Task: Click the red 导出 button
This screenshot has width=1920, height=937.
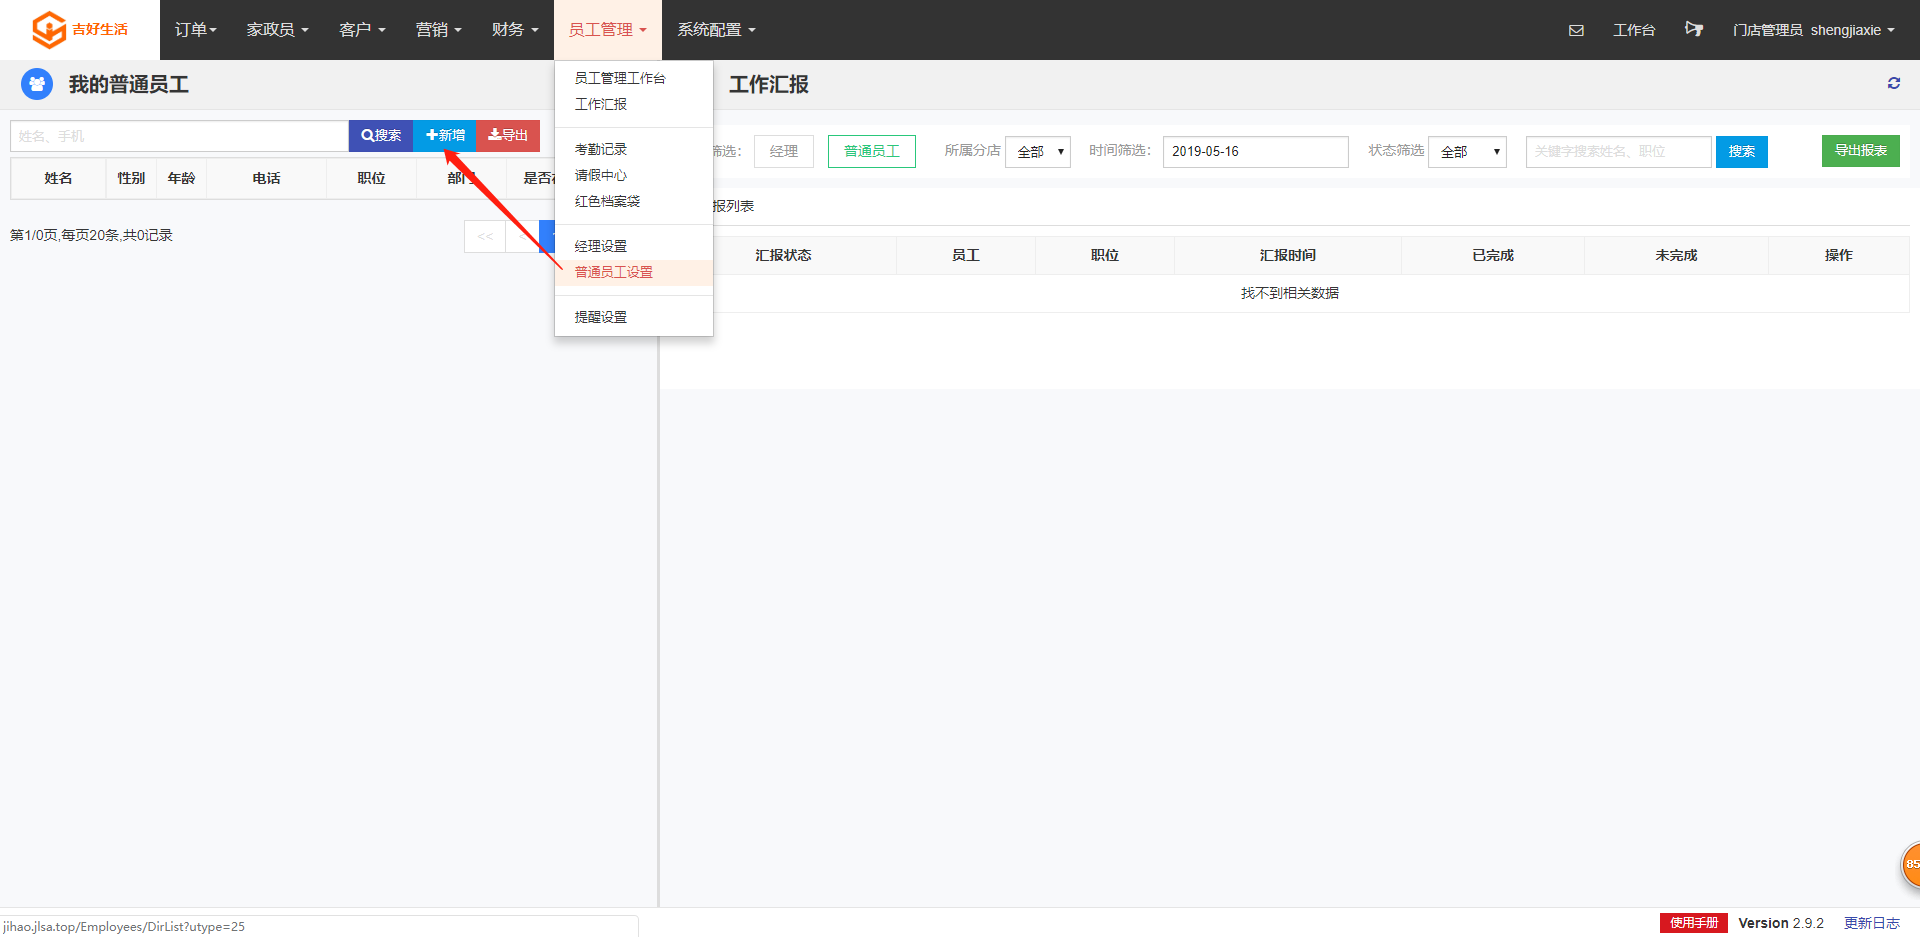Action: point(508,135)
